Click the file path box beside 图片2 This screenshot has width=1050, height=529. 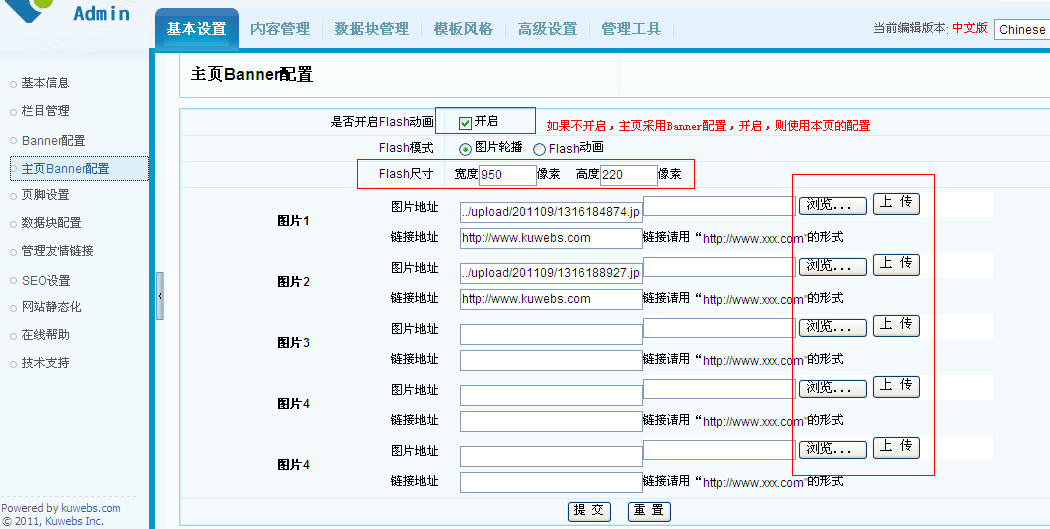coord(720,267)
